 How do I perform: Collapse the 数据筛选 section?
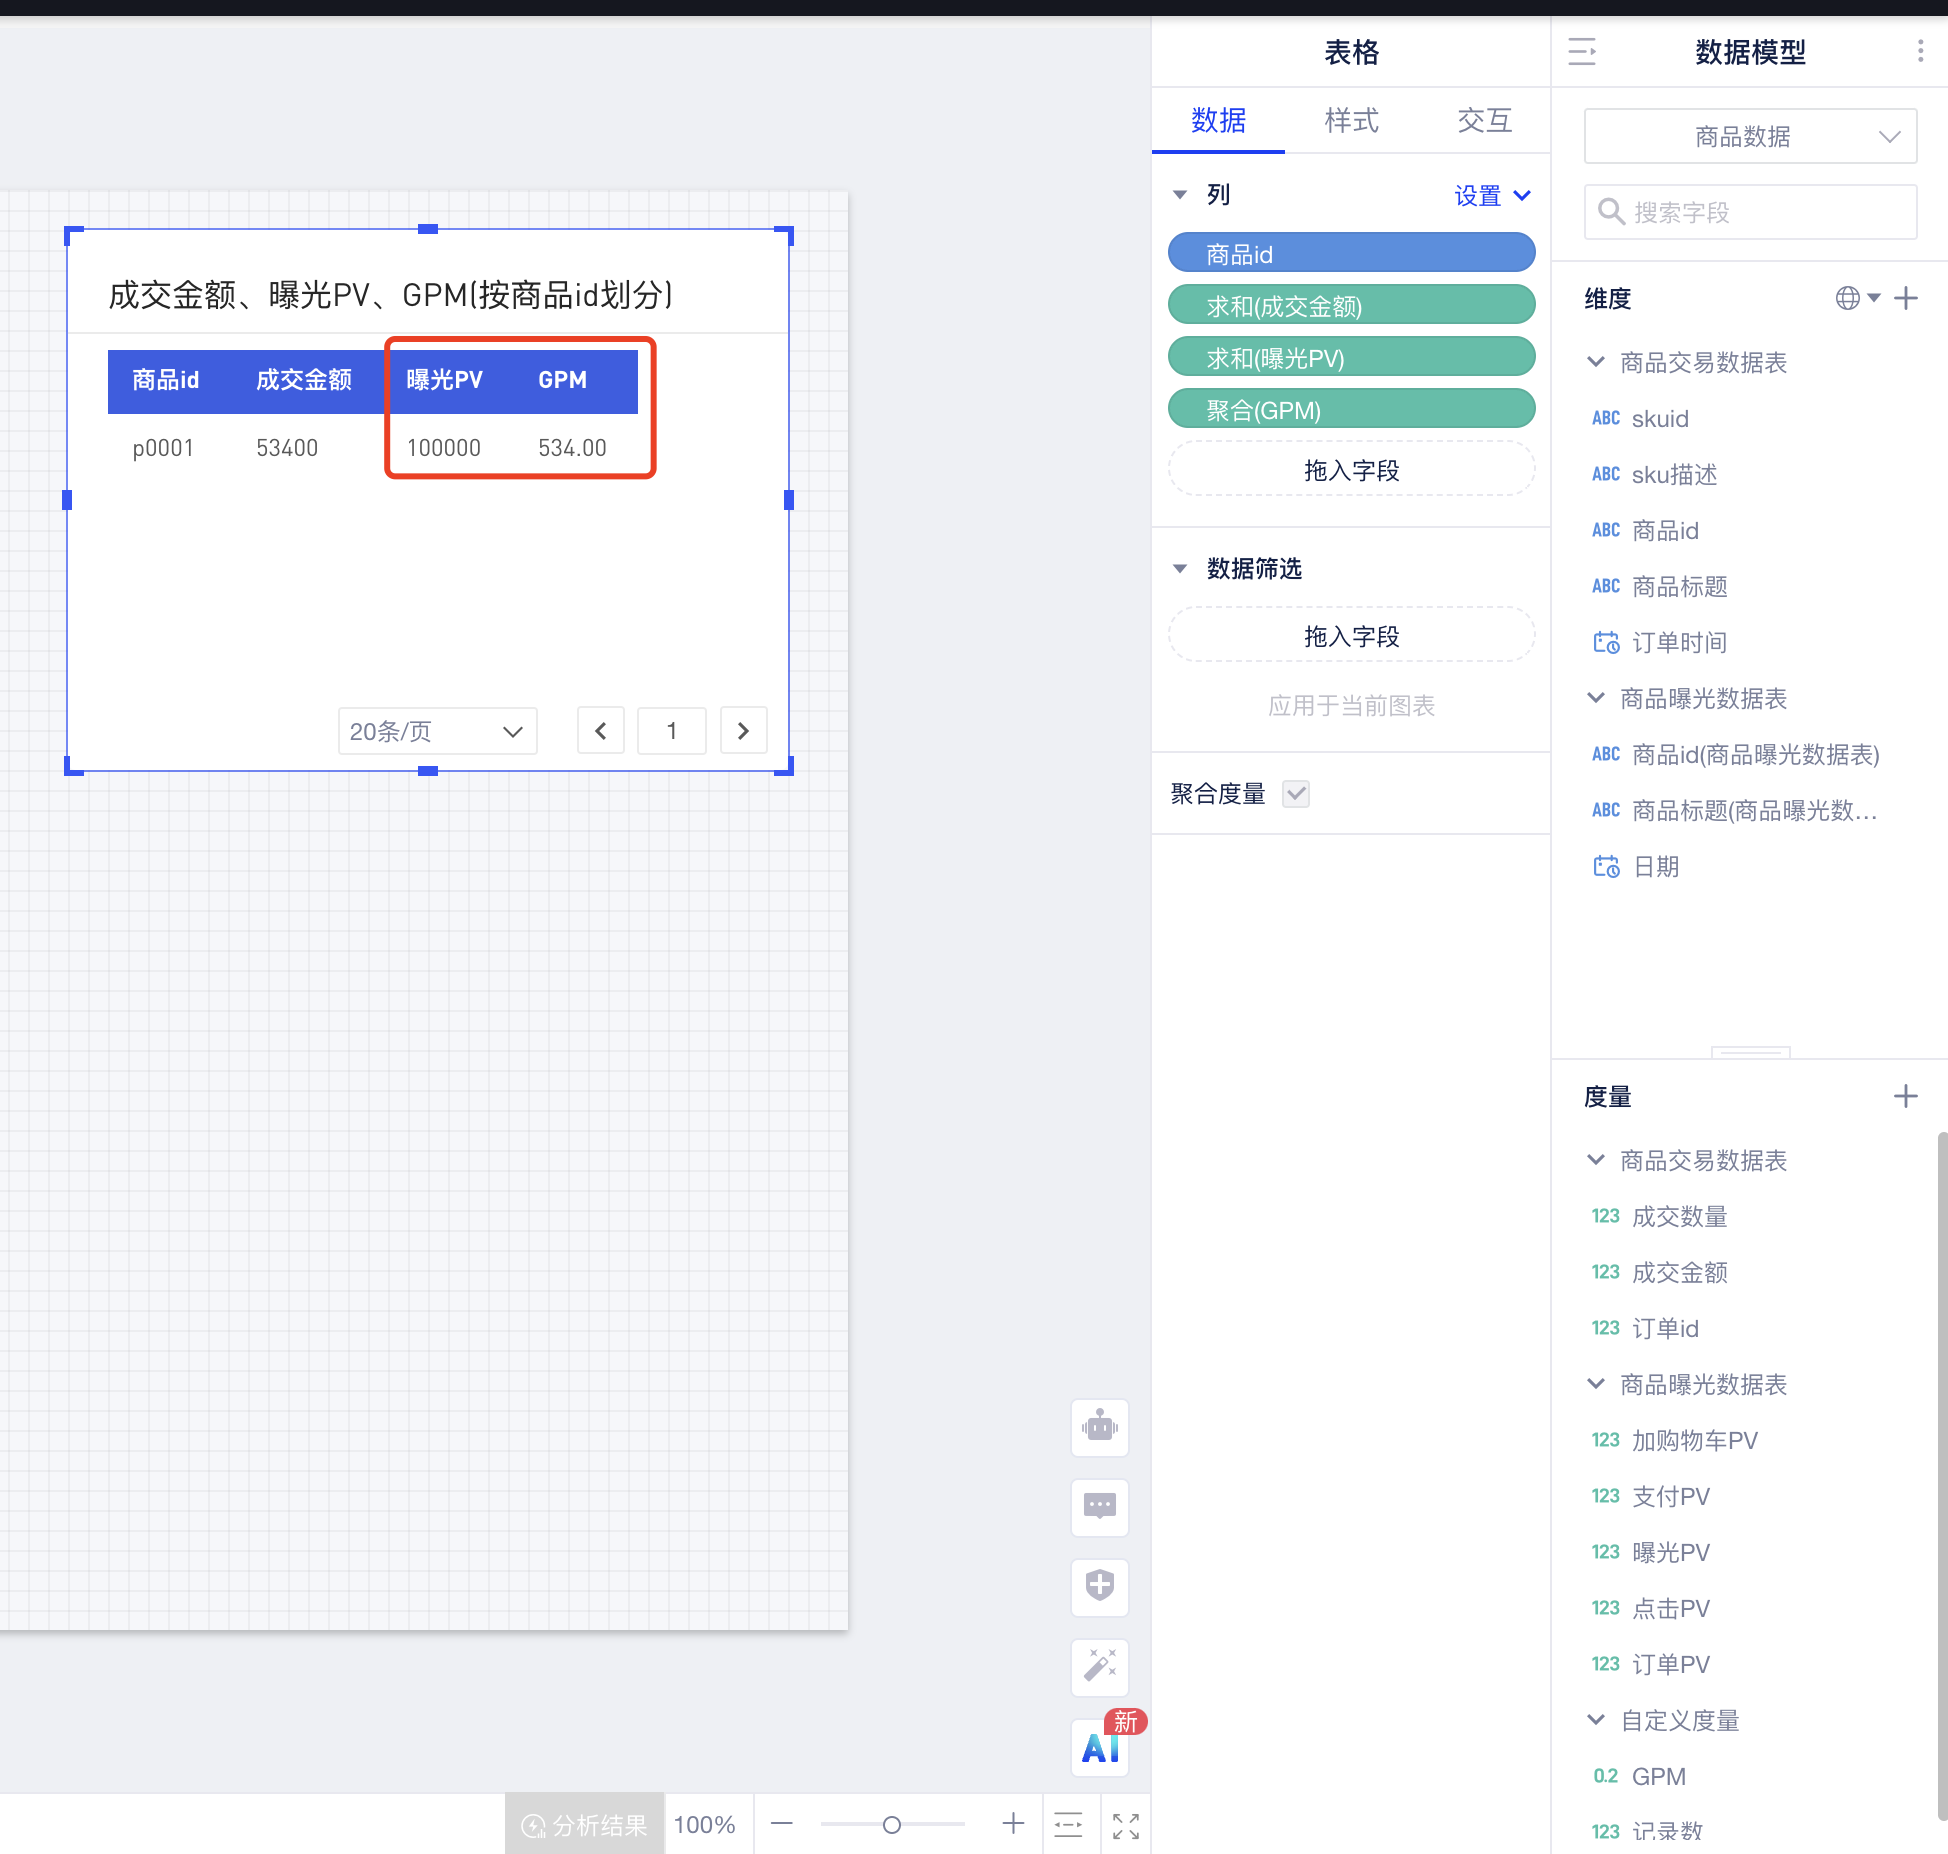(x=1180, y=569)
